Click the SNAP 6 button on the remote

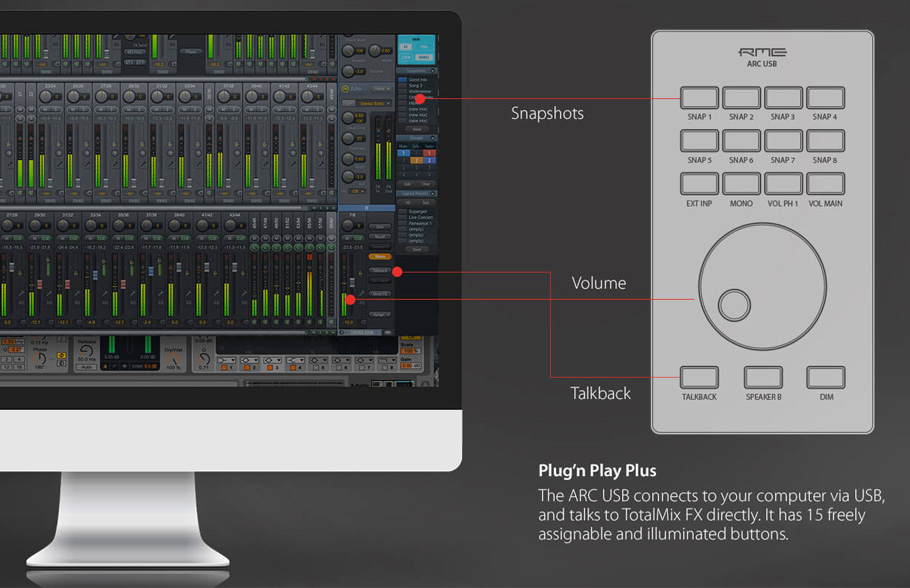pyautogui.click(x=741, y=140)
